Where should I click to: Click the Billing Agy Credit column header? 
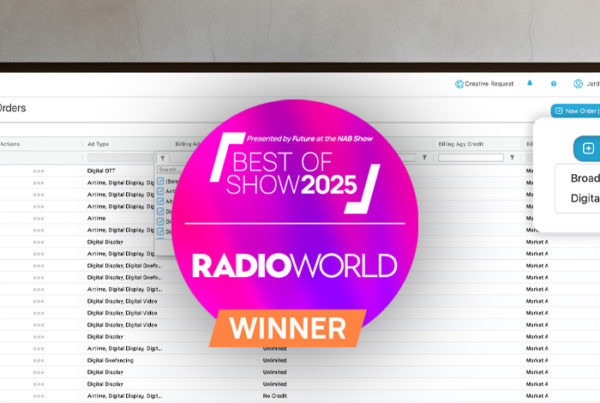click(x=461, y=144)
